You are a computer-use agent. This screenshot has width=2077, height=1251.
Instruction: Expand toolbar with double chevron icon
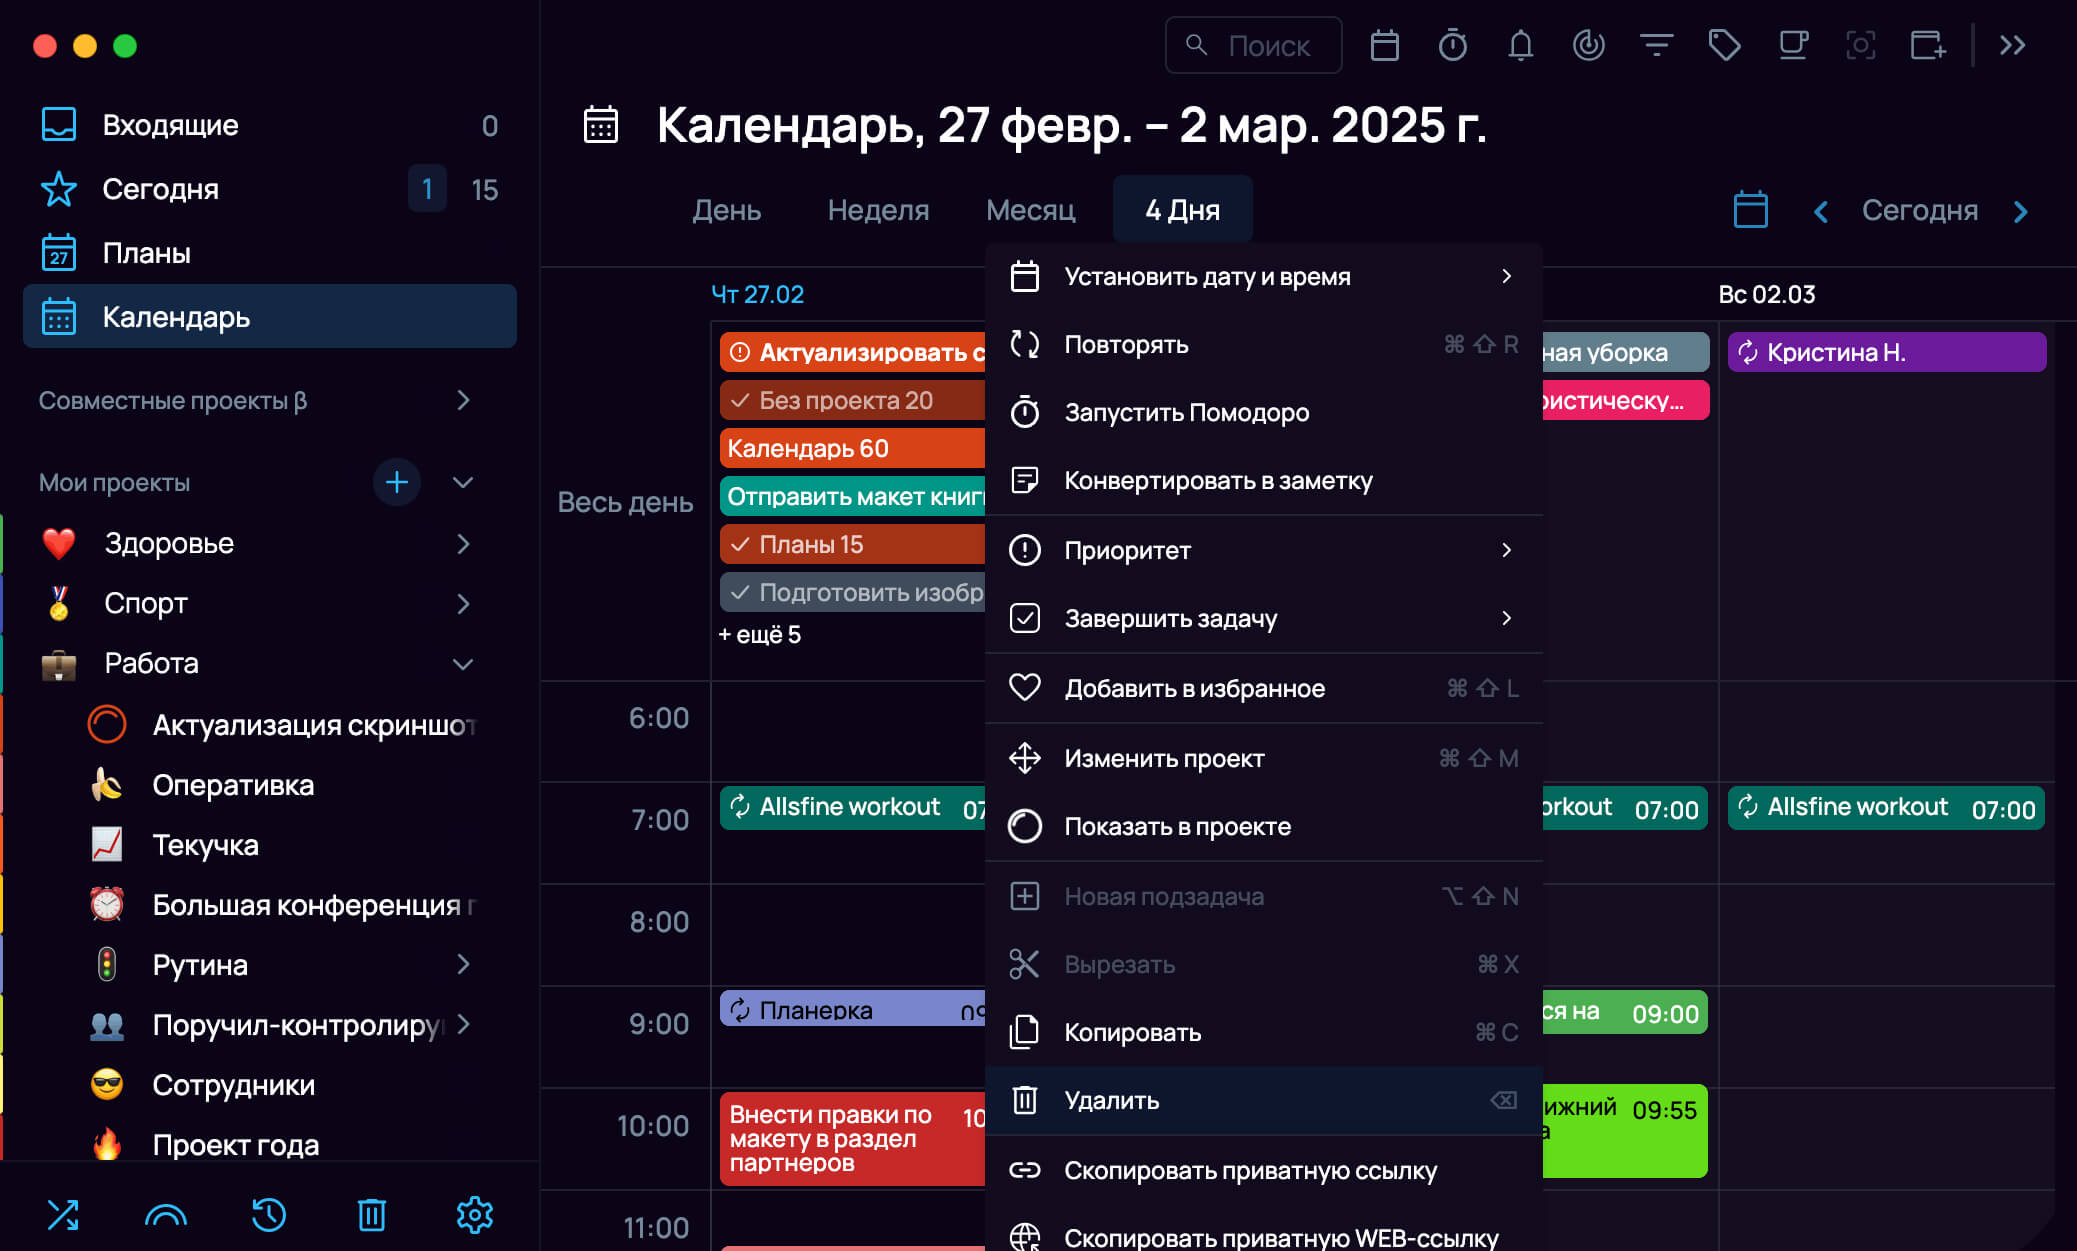tap(2012, 45)
